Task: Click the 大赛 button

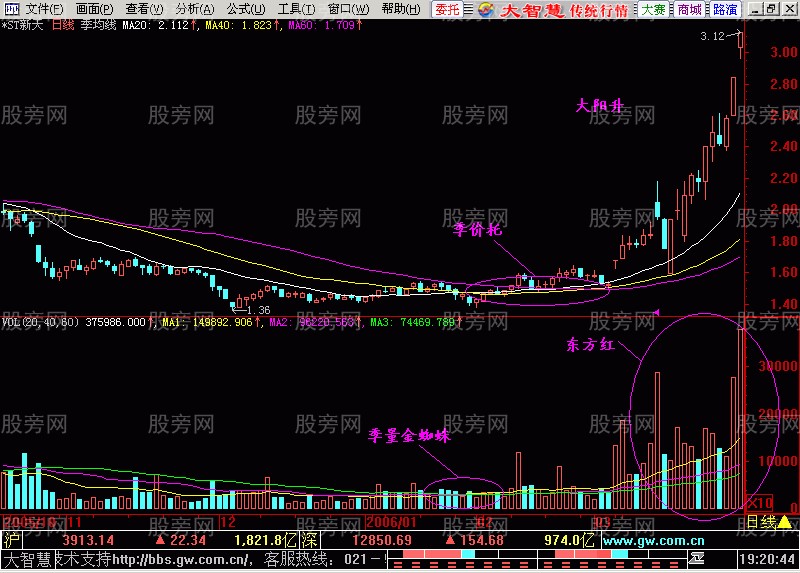Action: click(654, 9)
